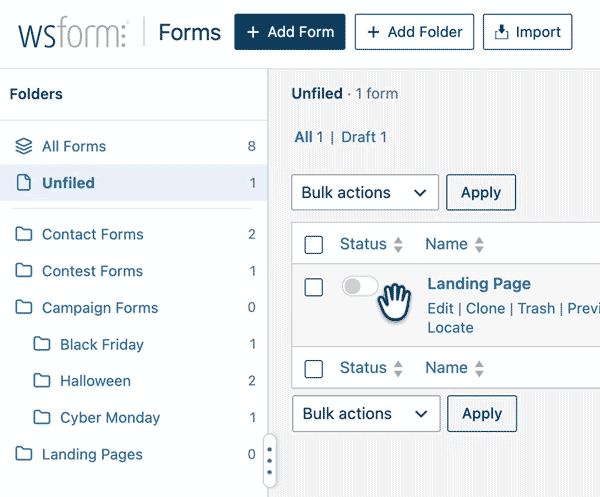
Task: Open the Black Friday subfolder
Action: pyautogui.click(x=133, y=344)
